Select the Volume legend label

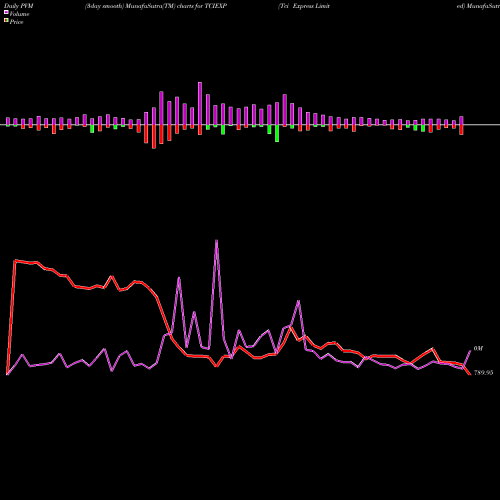point(19,14)
